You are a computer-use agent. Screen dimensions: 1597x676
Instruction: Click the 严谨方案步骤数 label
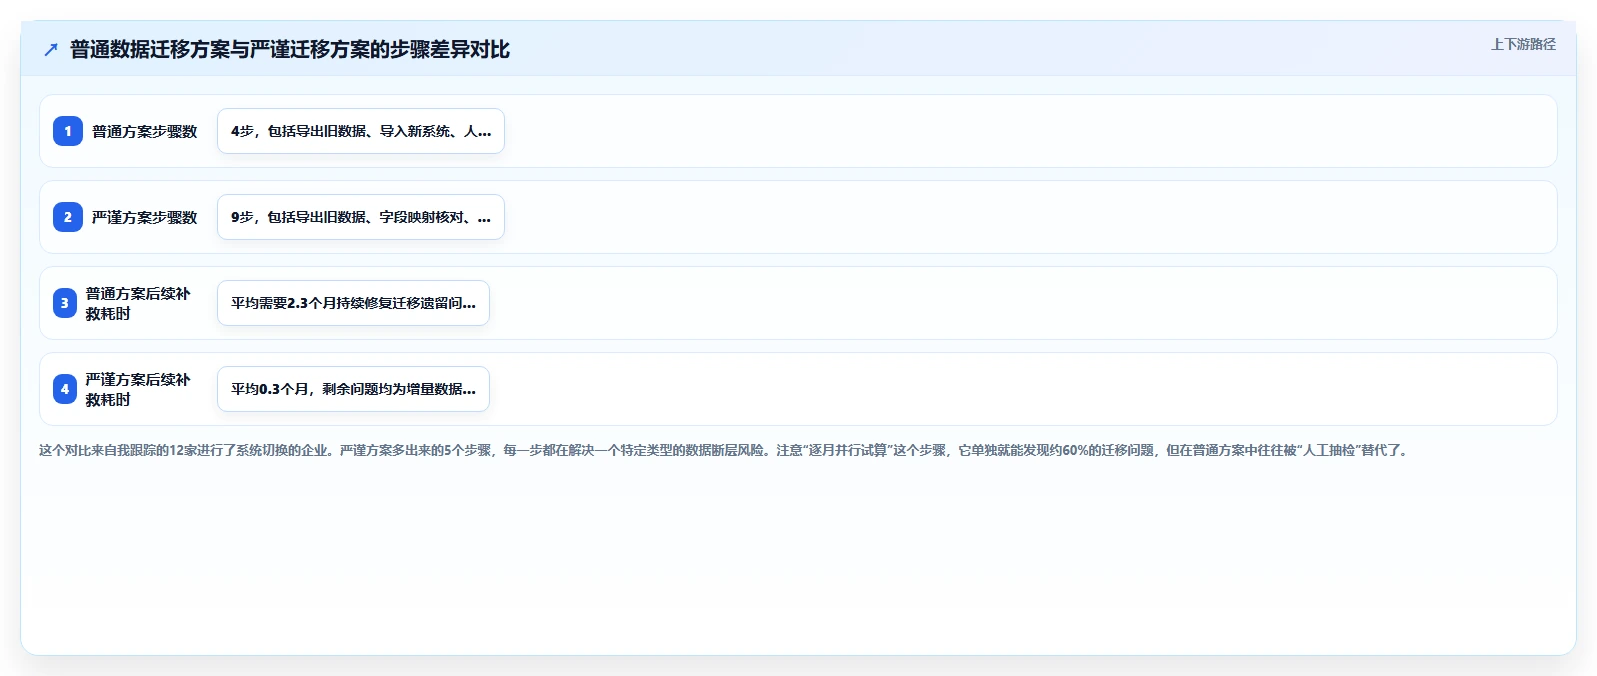pyautogui.click(x=145, y=217)
